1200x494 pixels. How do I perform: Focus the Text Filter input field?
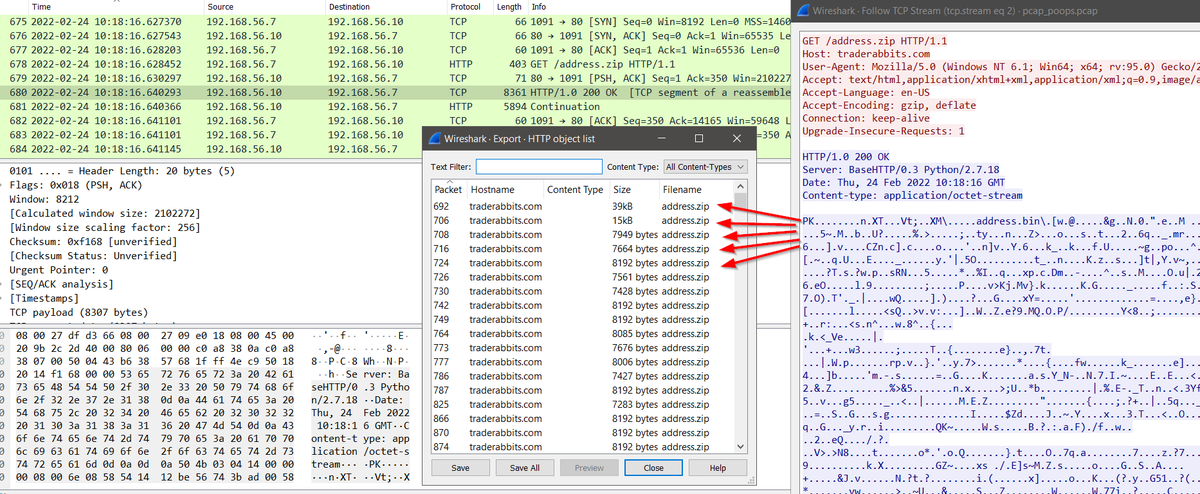point(539,167)
